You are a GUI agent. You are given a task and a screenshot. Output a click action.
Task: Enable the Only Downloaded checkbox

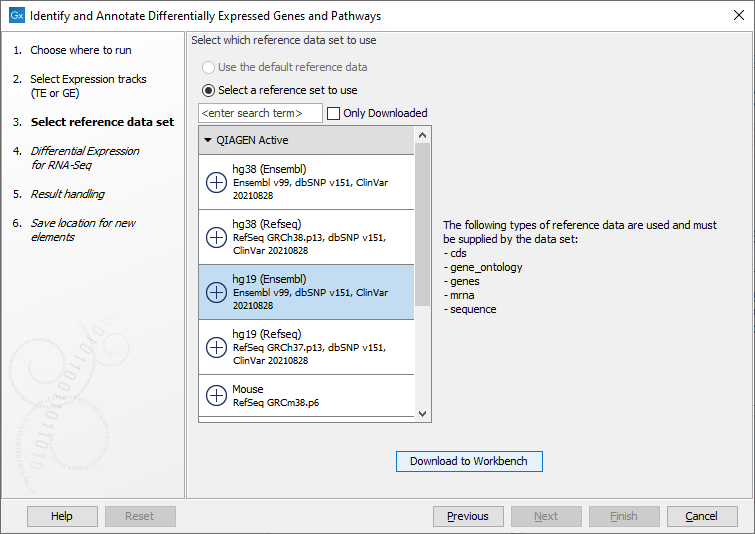(x=333, y=114)
